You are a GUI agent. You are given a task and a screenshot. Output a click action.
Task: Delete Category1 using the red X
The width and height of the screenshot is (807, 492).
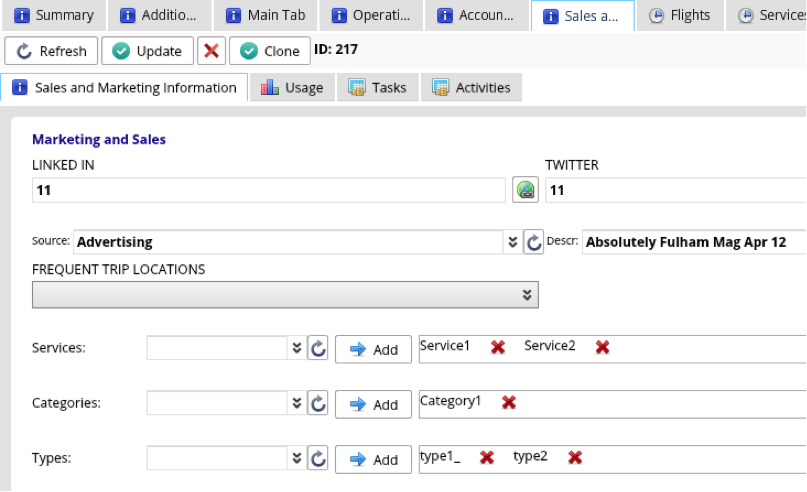(508, 402)
